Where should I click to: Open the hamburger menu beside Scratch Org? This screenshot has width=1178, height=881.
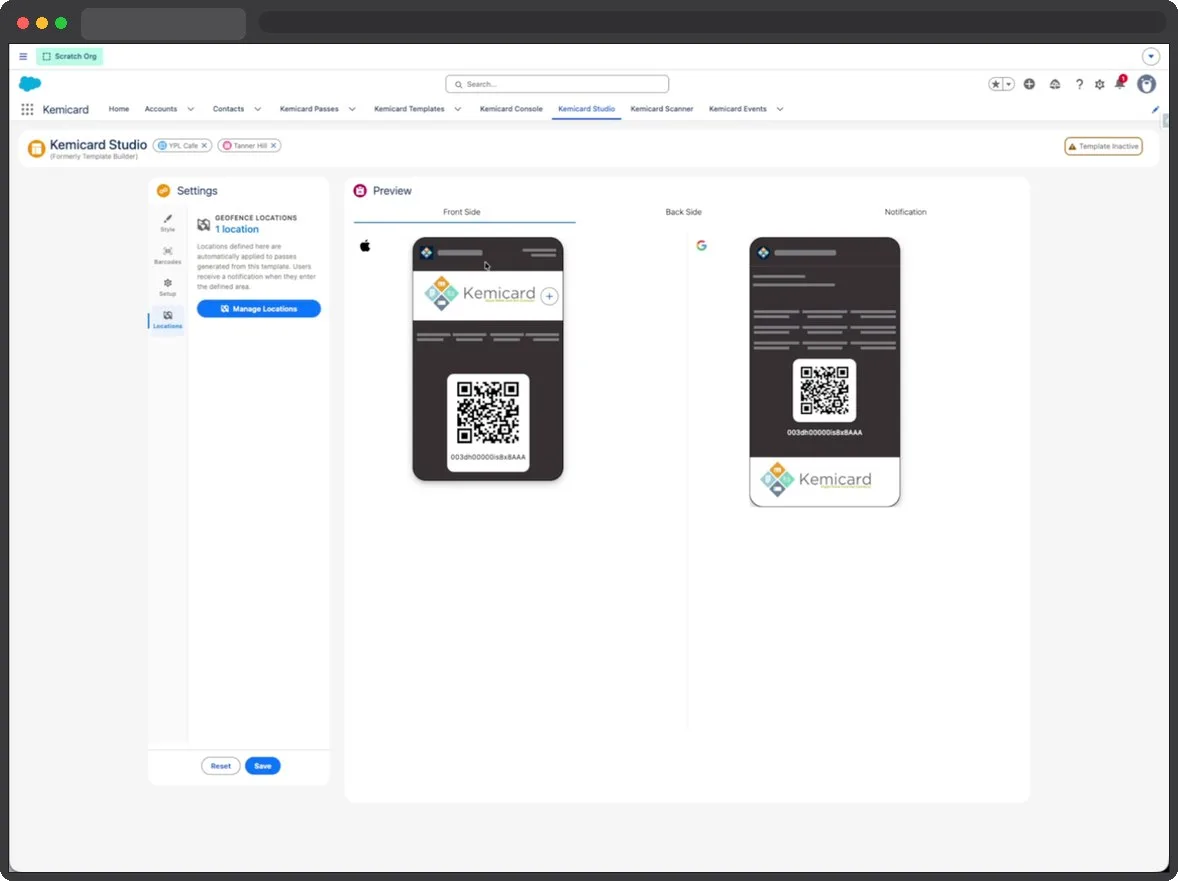point(23,56)
